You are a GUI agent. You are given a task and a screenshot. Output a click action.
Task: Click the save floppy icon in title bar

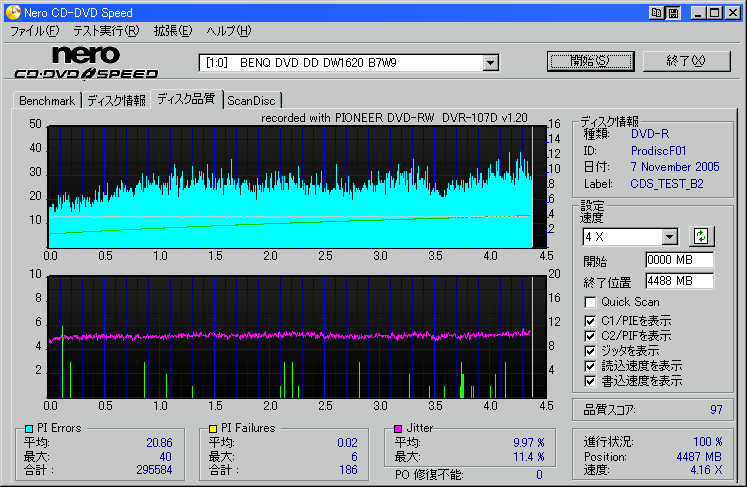(x=673, y=13)
